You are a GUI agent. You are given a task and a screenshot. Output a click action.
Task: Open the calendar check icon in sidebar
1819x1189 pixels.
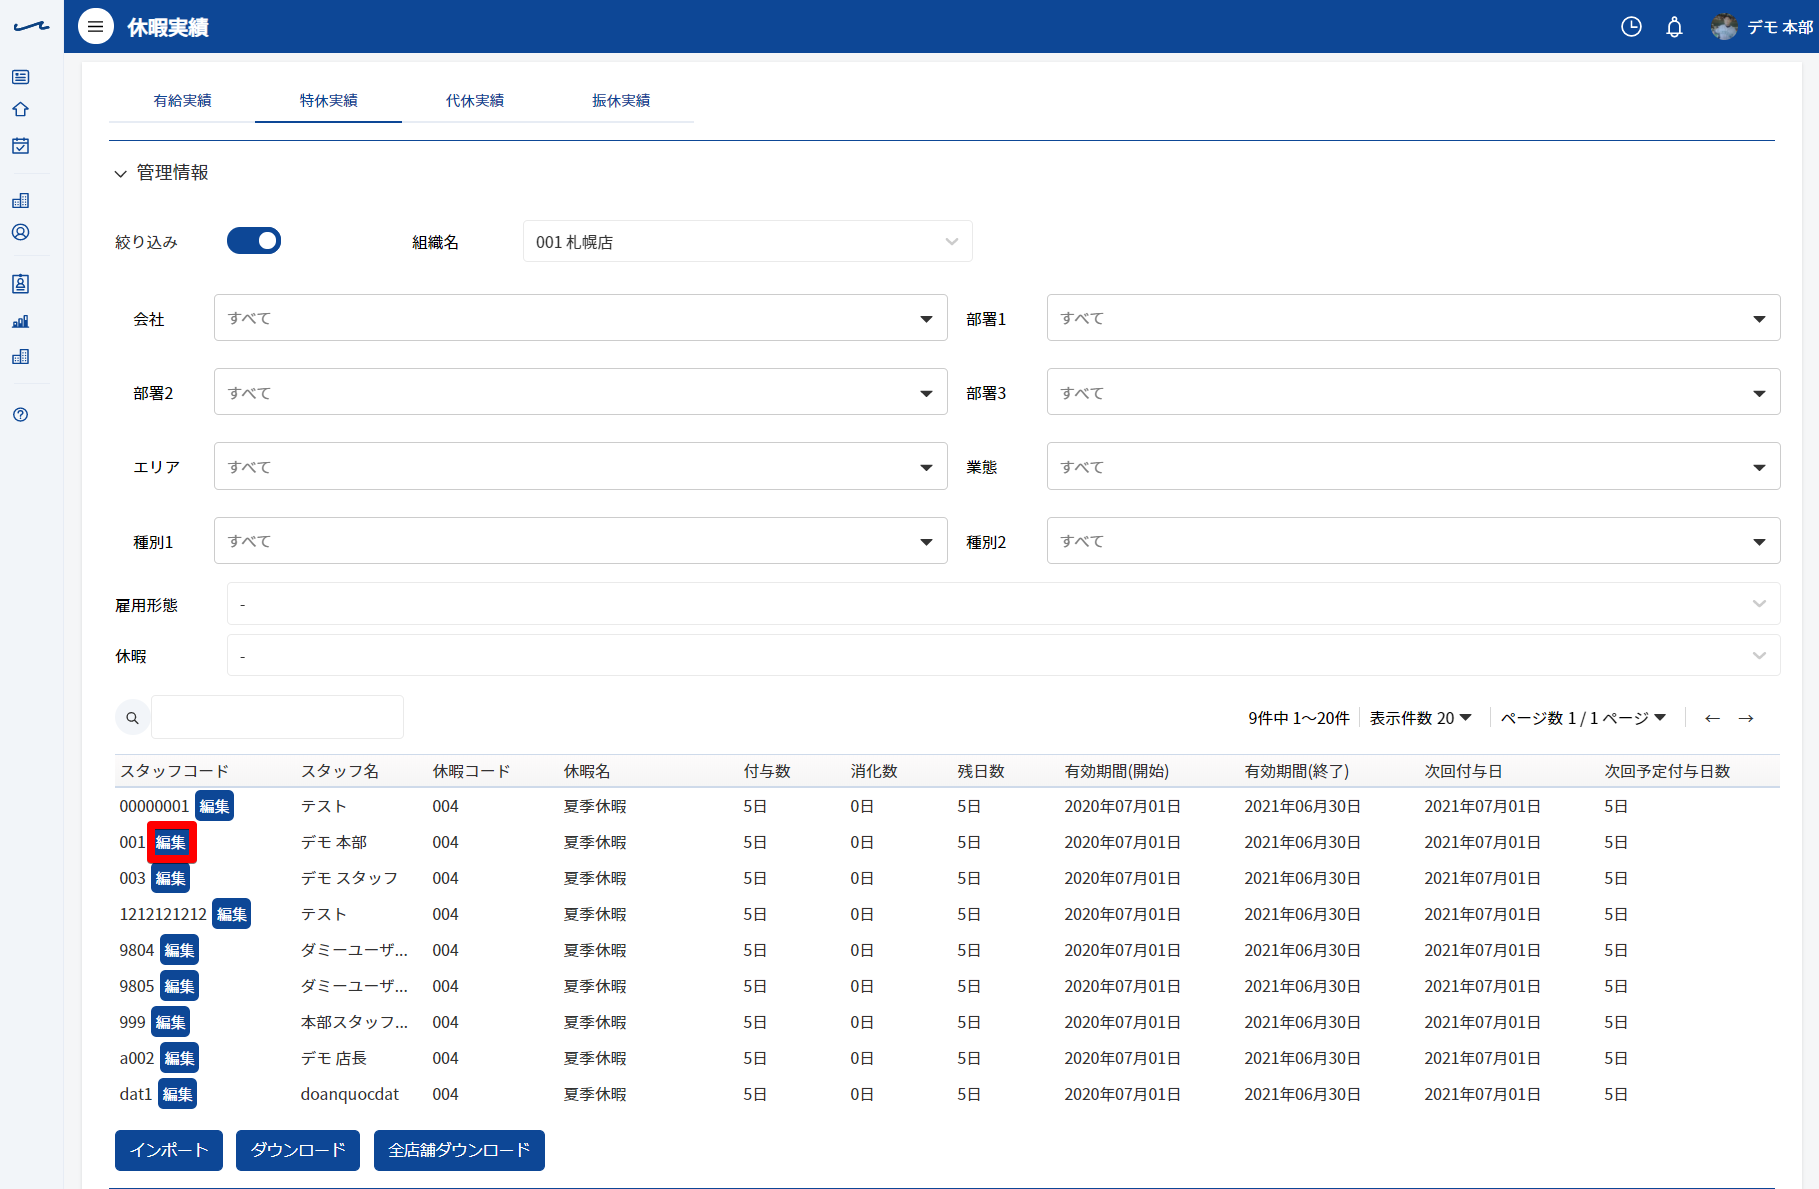tap(20, 146)
